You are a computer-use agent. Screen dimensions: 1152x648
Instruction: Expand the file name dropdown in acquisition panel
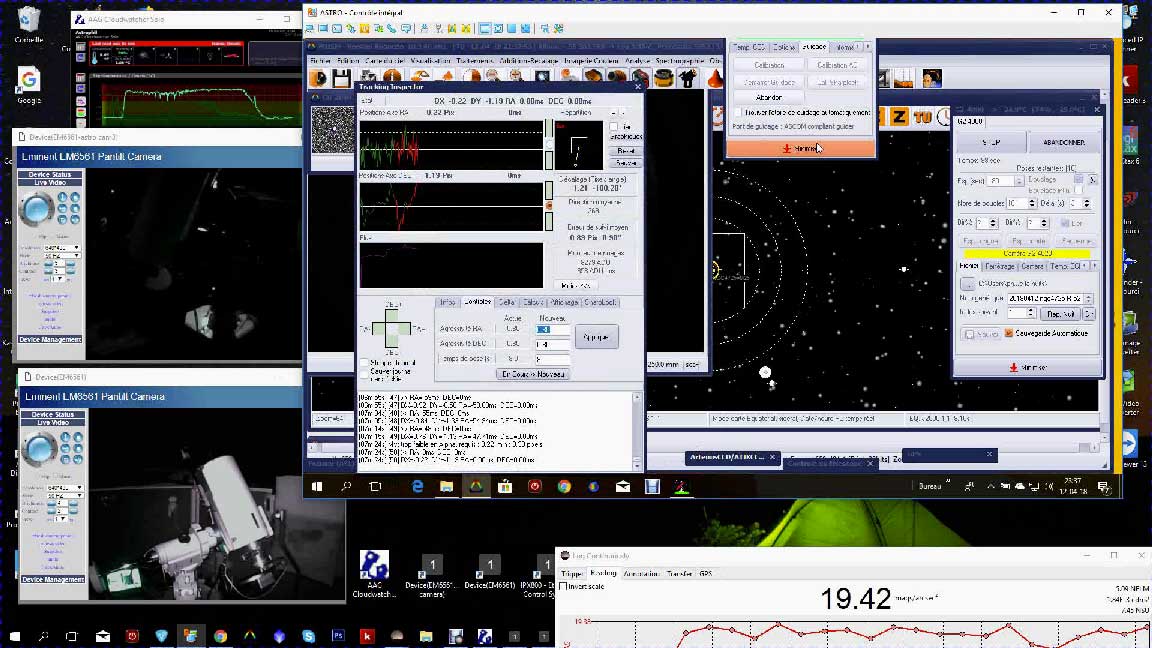[x=1088, y=299]
